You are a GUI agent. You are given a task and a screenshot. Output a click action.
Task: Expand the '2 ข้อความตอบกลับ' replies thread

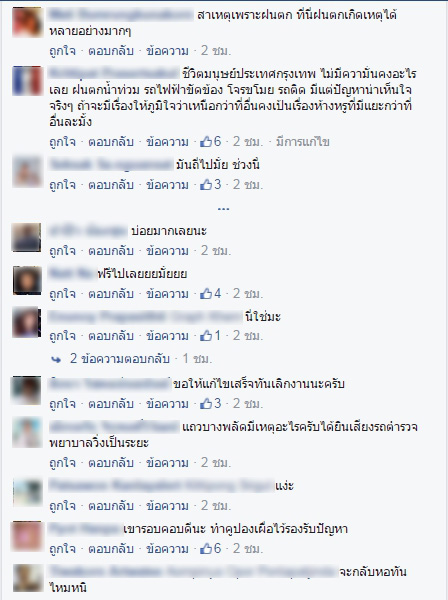pyautogui.click(x=120, y=359)
